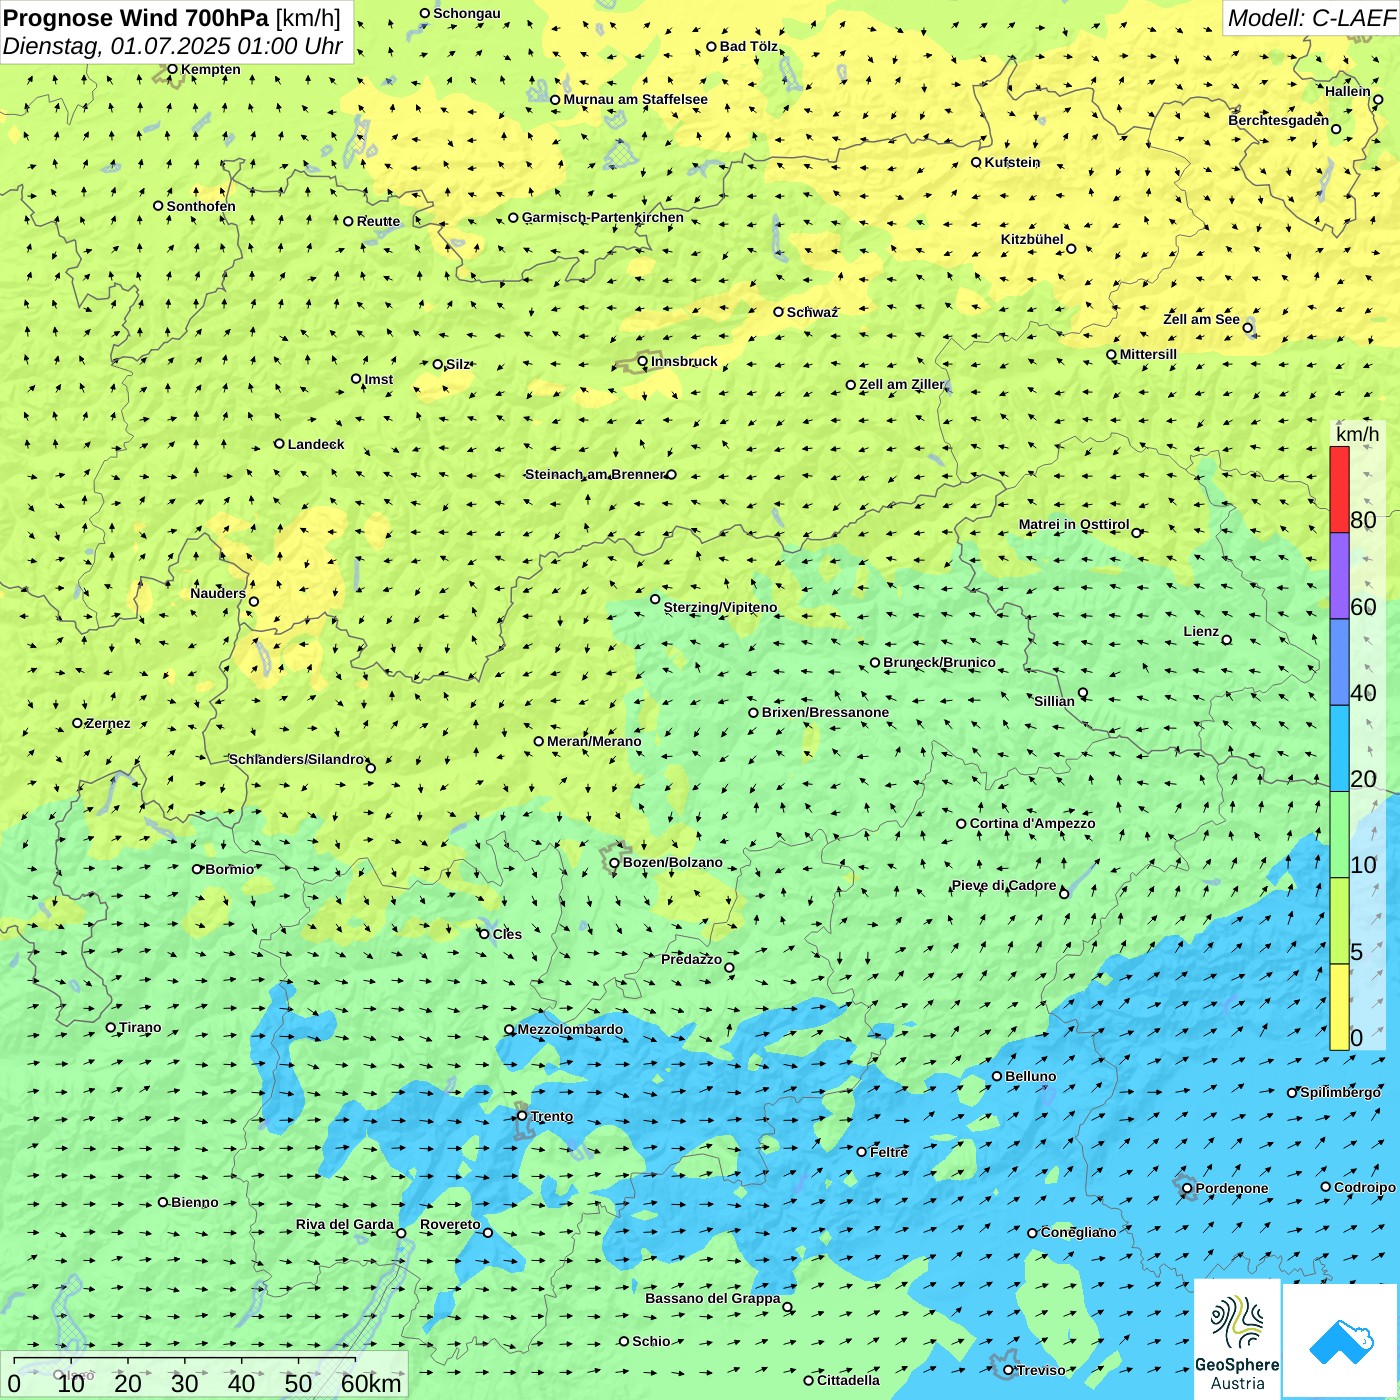Click the Meran/Merano location dot
Viewport: 1400px width, 1400px height.
(539, 741)
